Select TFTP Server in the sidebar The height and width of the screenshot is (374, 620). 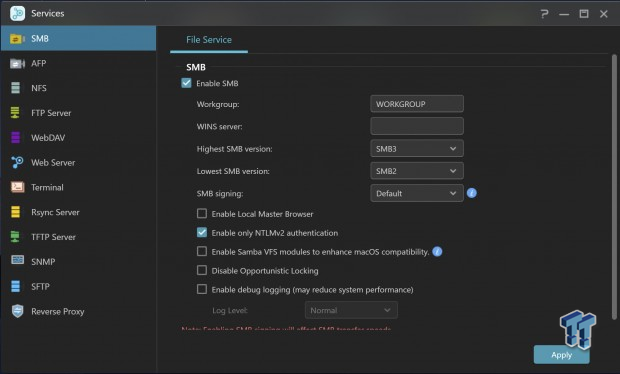pos(78,236)
